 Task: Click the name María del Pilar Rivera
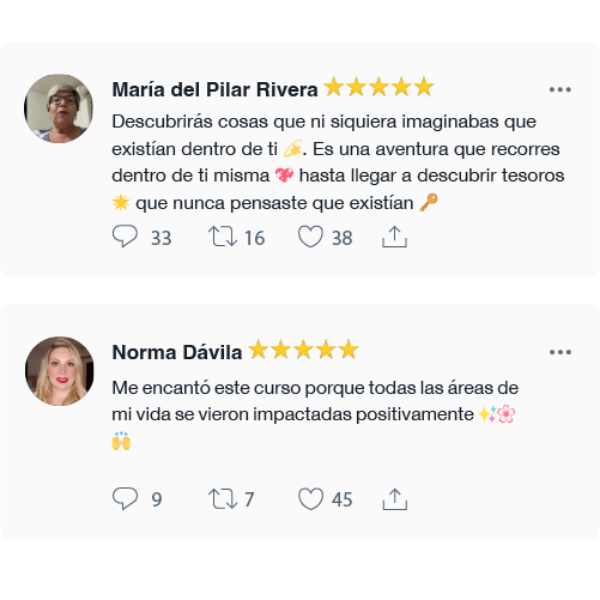click(x=215, y=90)
